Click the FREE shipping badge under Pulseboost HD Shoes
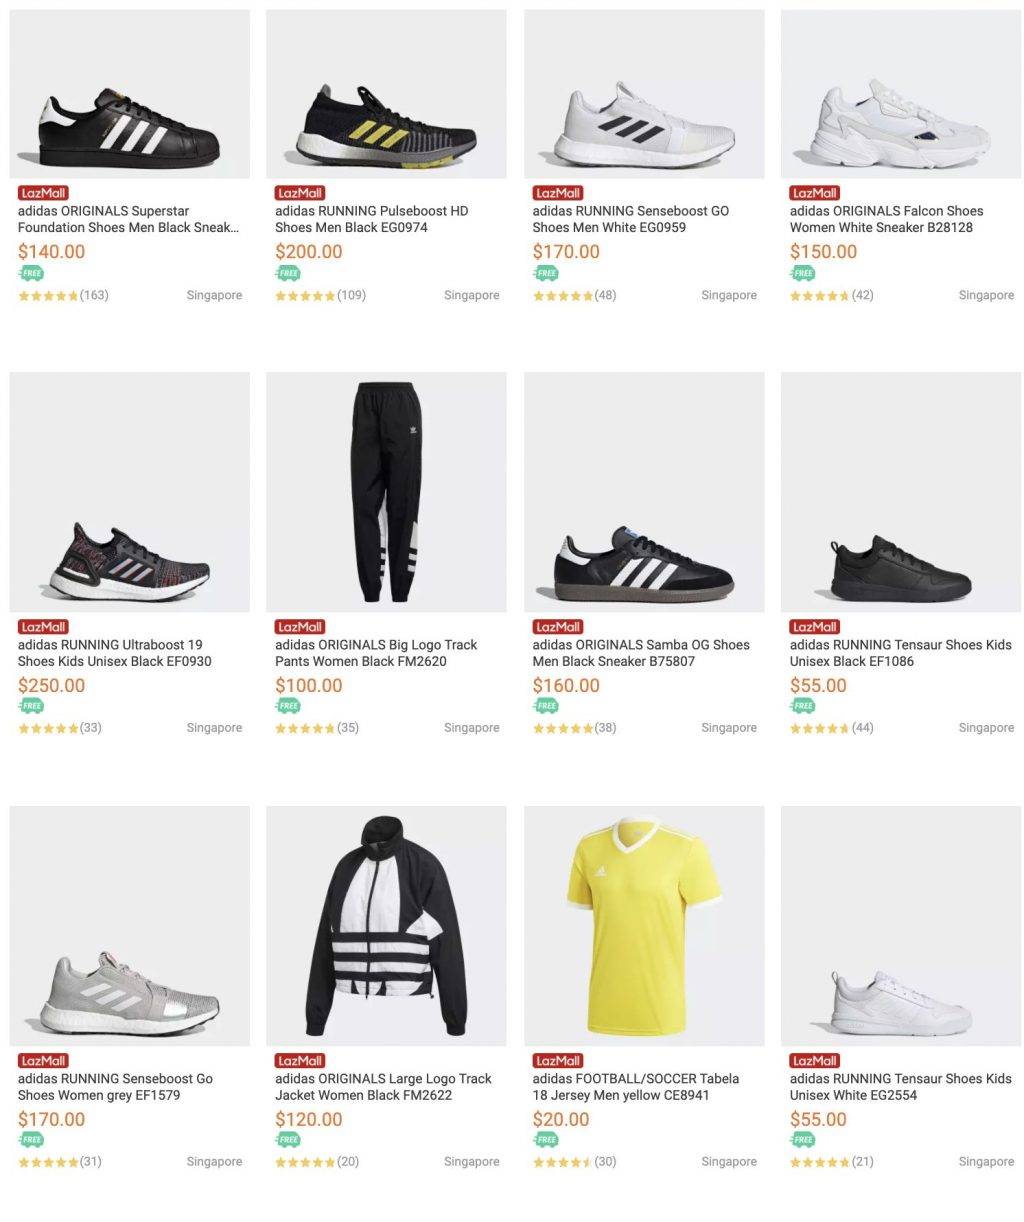1024x1222 pixels. pos(288,272)
